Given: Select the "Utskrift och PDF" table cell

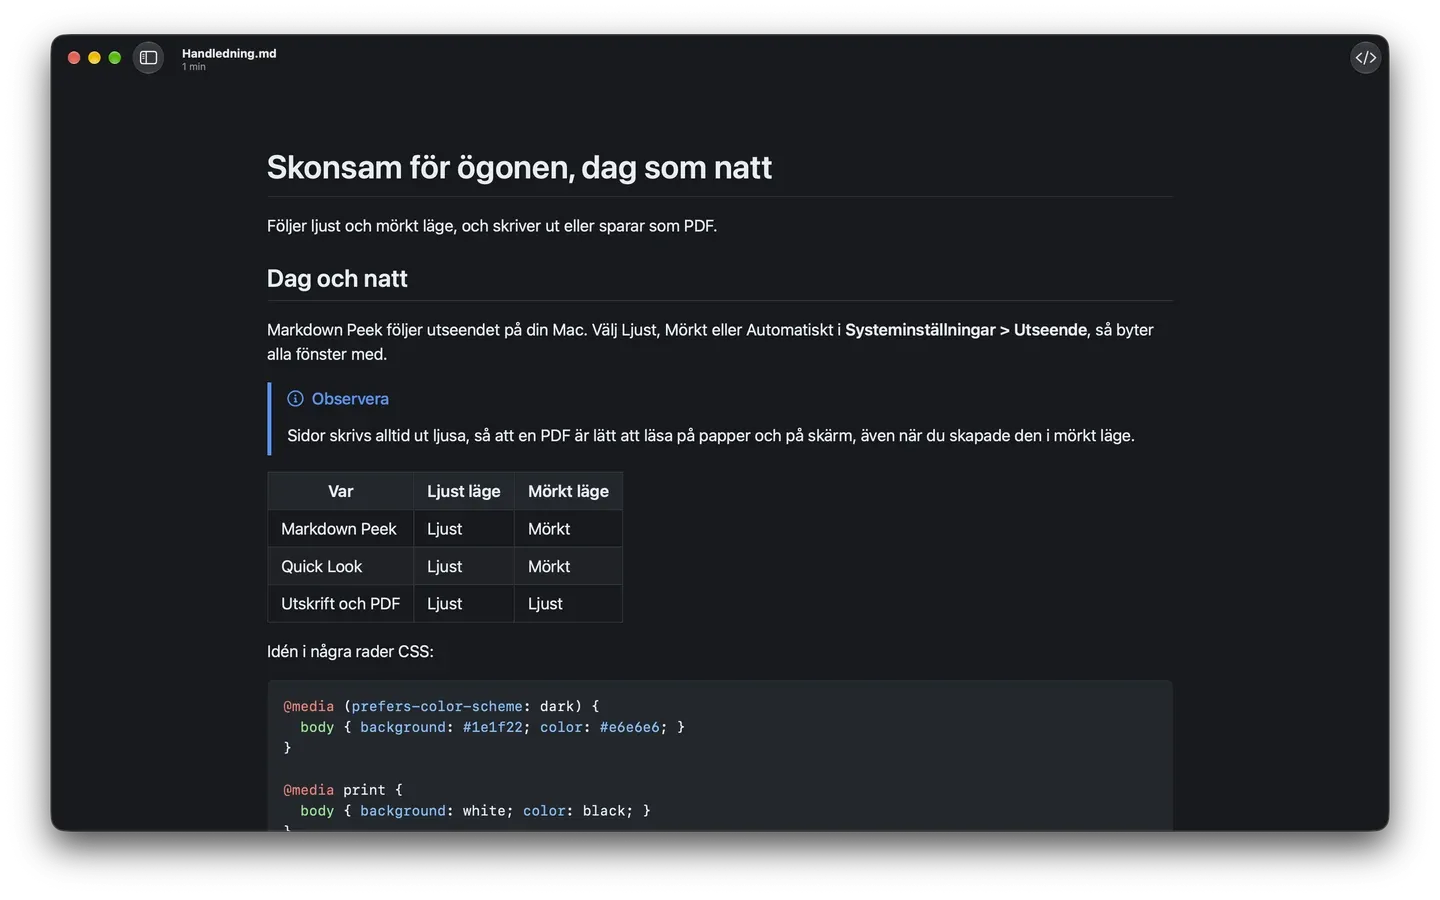Looking at the screenshot, I should [x=340, y=604].
